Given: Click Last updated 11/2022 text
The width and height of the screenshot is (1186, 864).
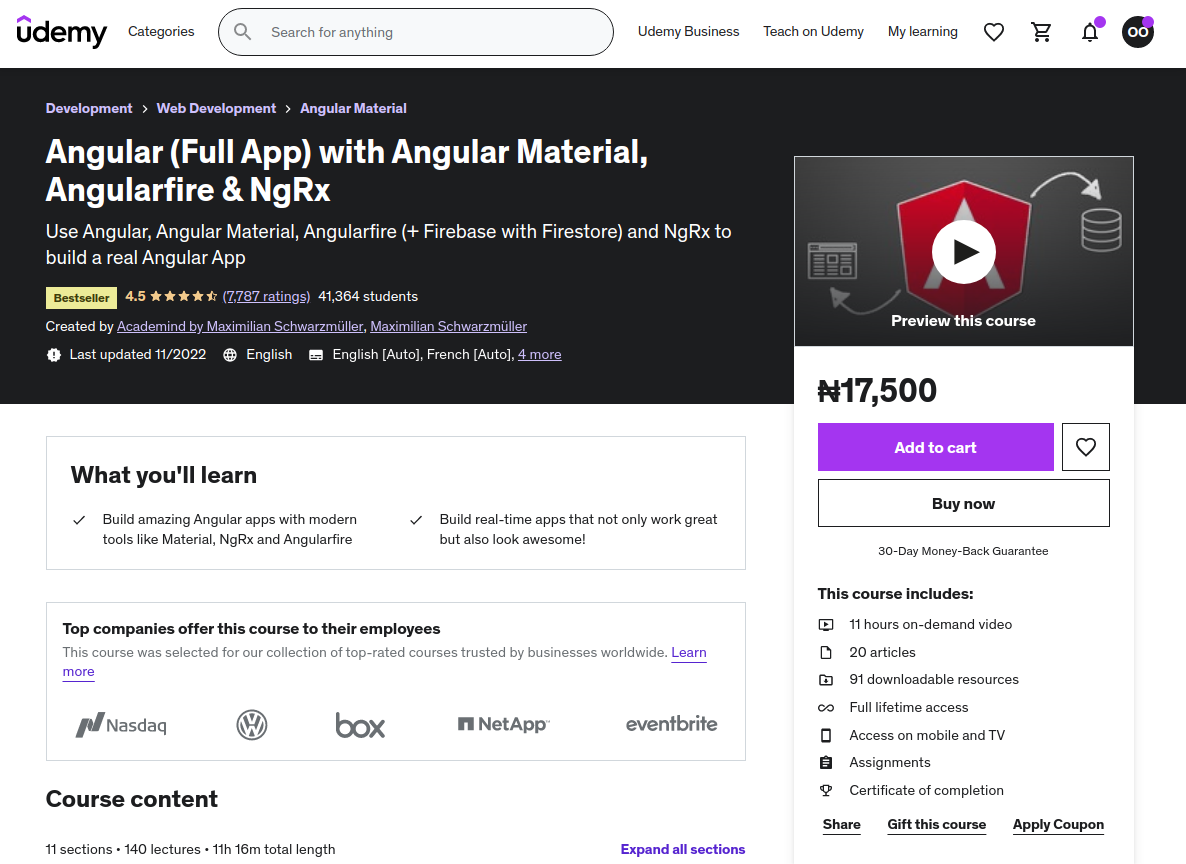Looking at the screenshot, I should pyautogui.click(x=138, y=355).
